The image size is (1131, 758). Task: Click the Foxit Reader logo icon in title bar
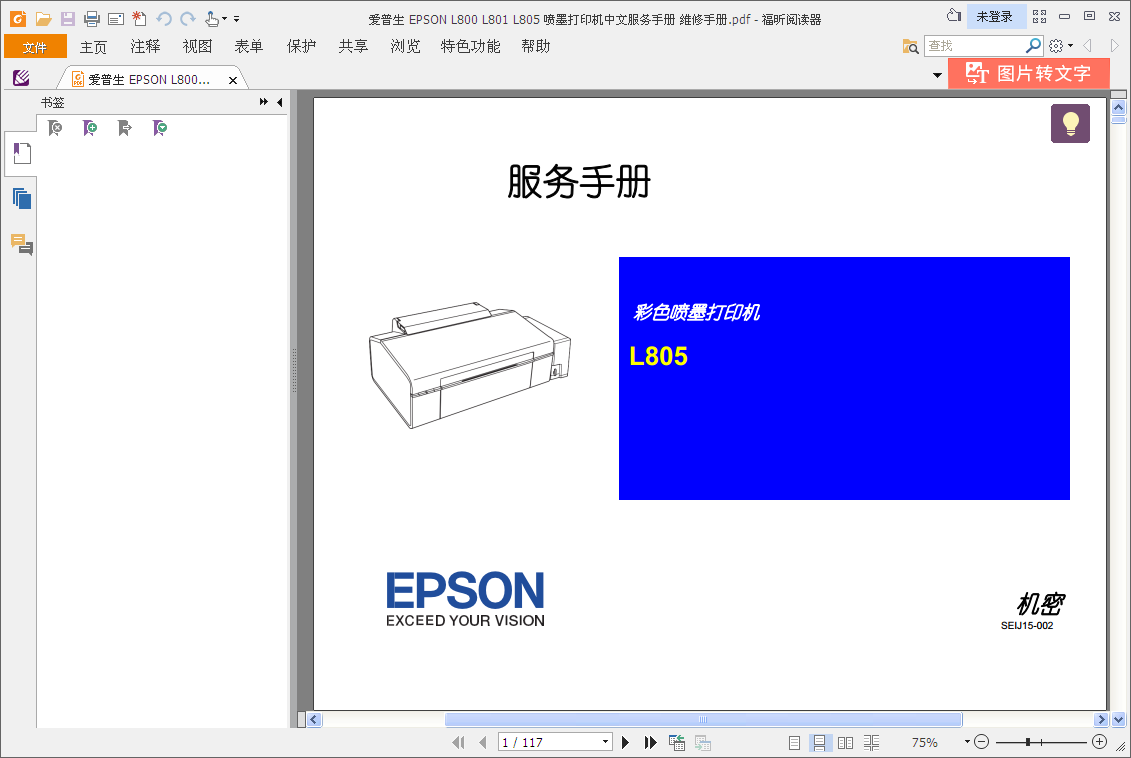17,19
